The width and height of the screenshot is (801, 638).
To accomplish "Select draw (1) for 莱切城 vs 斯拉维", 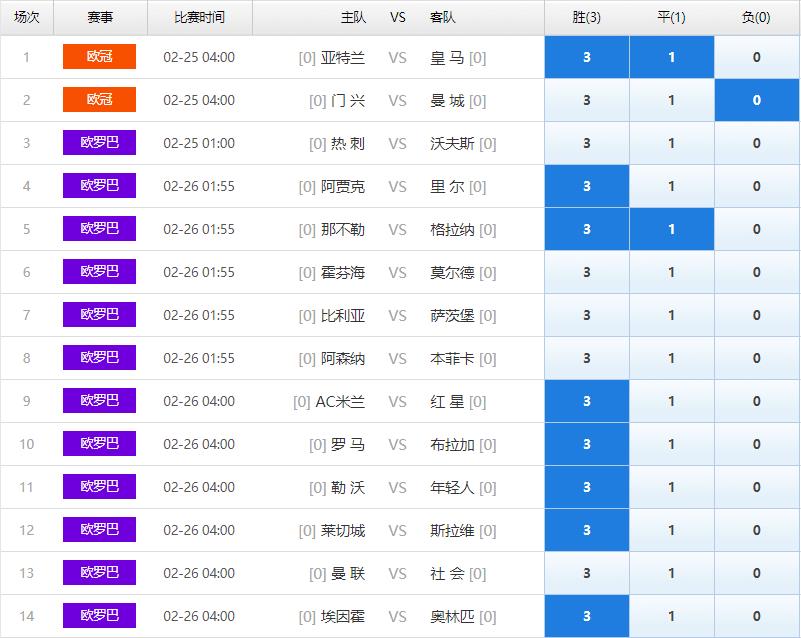I will tap(672, 530).
